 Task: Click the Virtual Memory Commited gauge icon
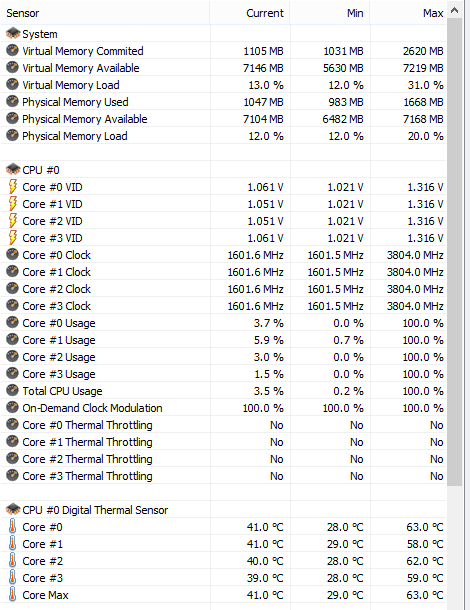(x=12, y=51)
